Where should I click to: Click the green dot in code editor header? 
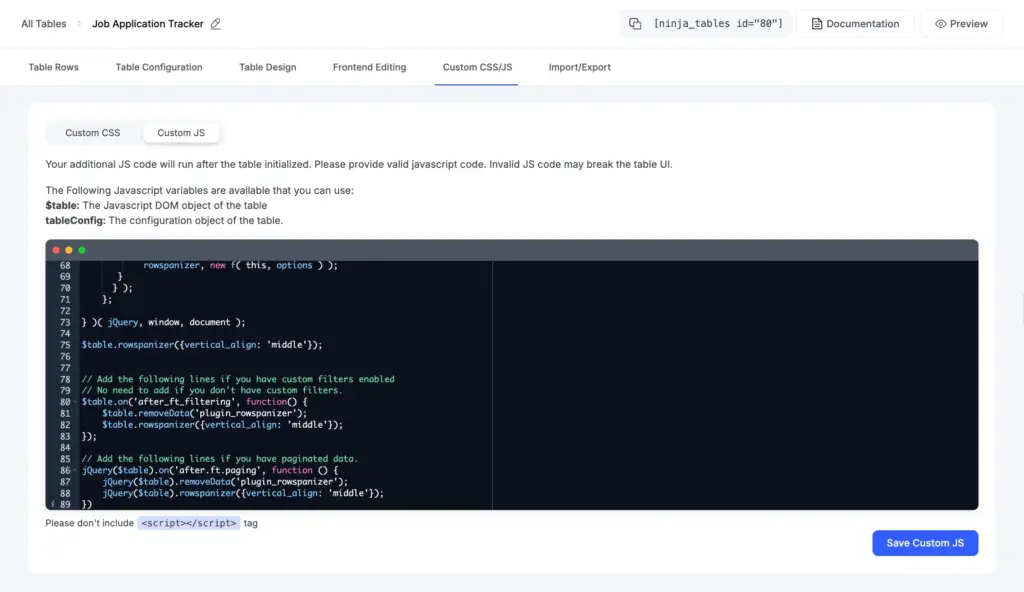(82, 250)
